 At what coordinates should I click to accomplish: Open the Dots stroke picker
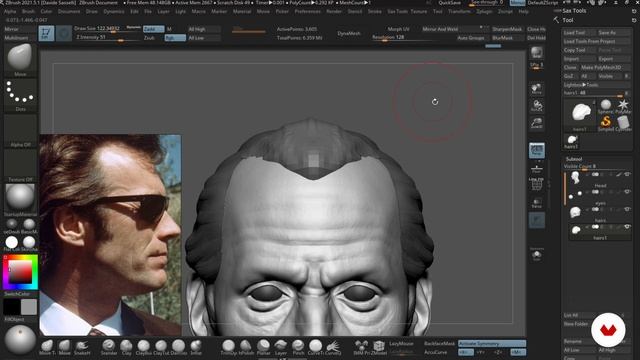click(x=20, y=95)
